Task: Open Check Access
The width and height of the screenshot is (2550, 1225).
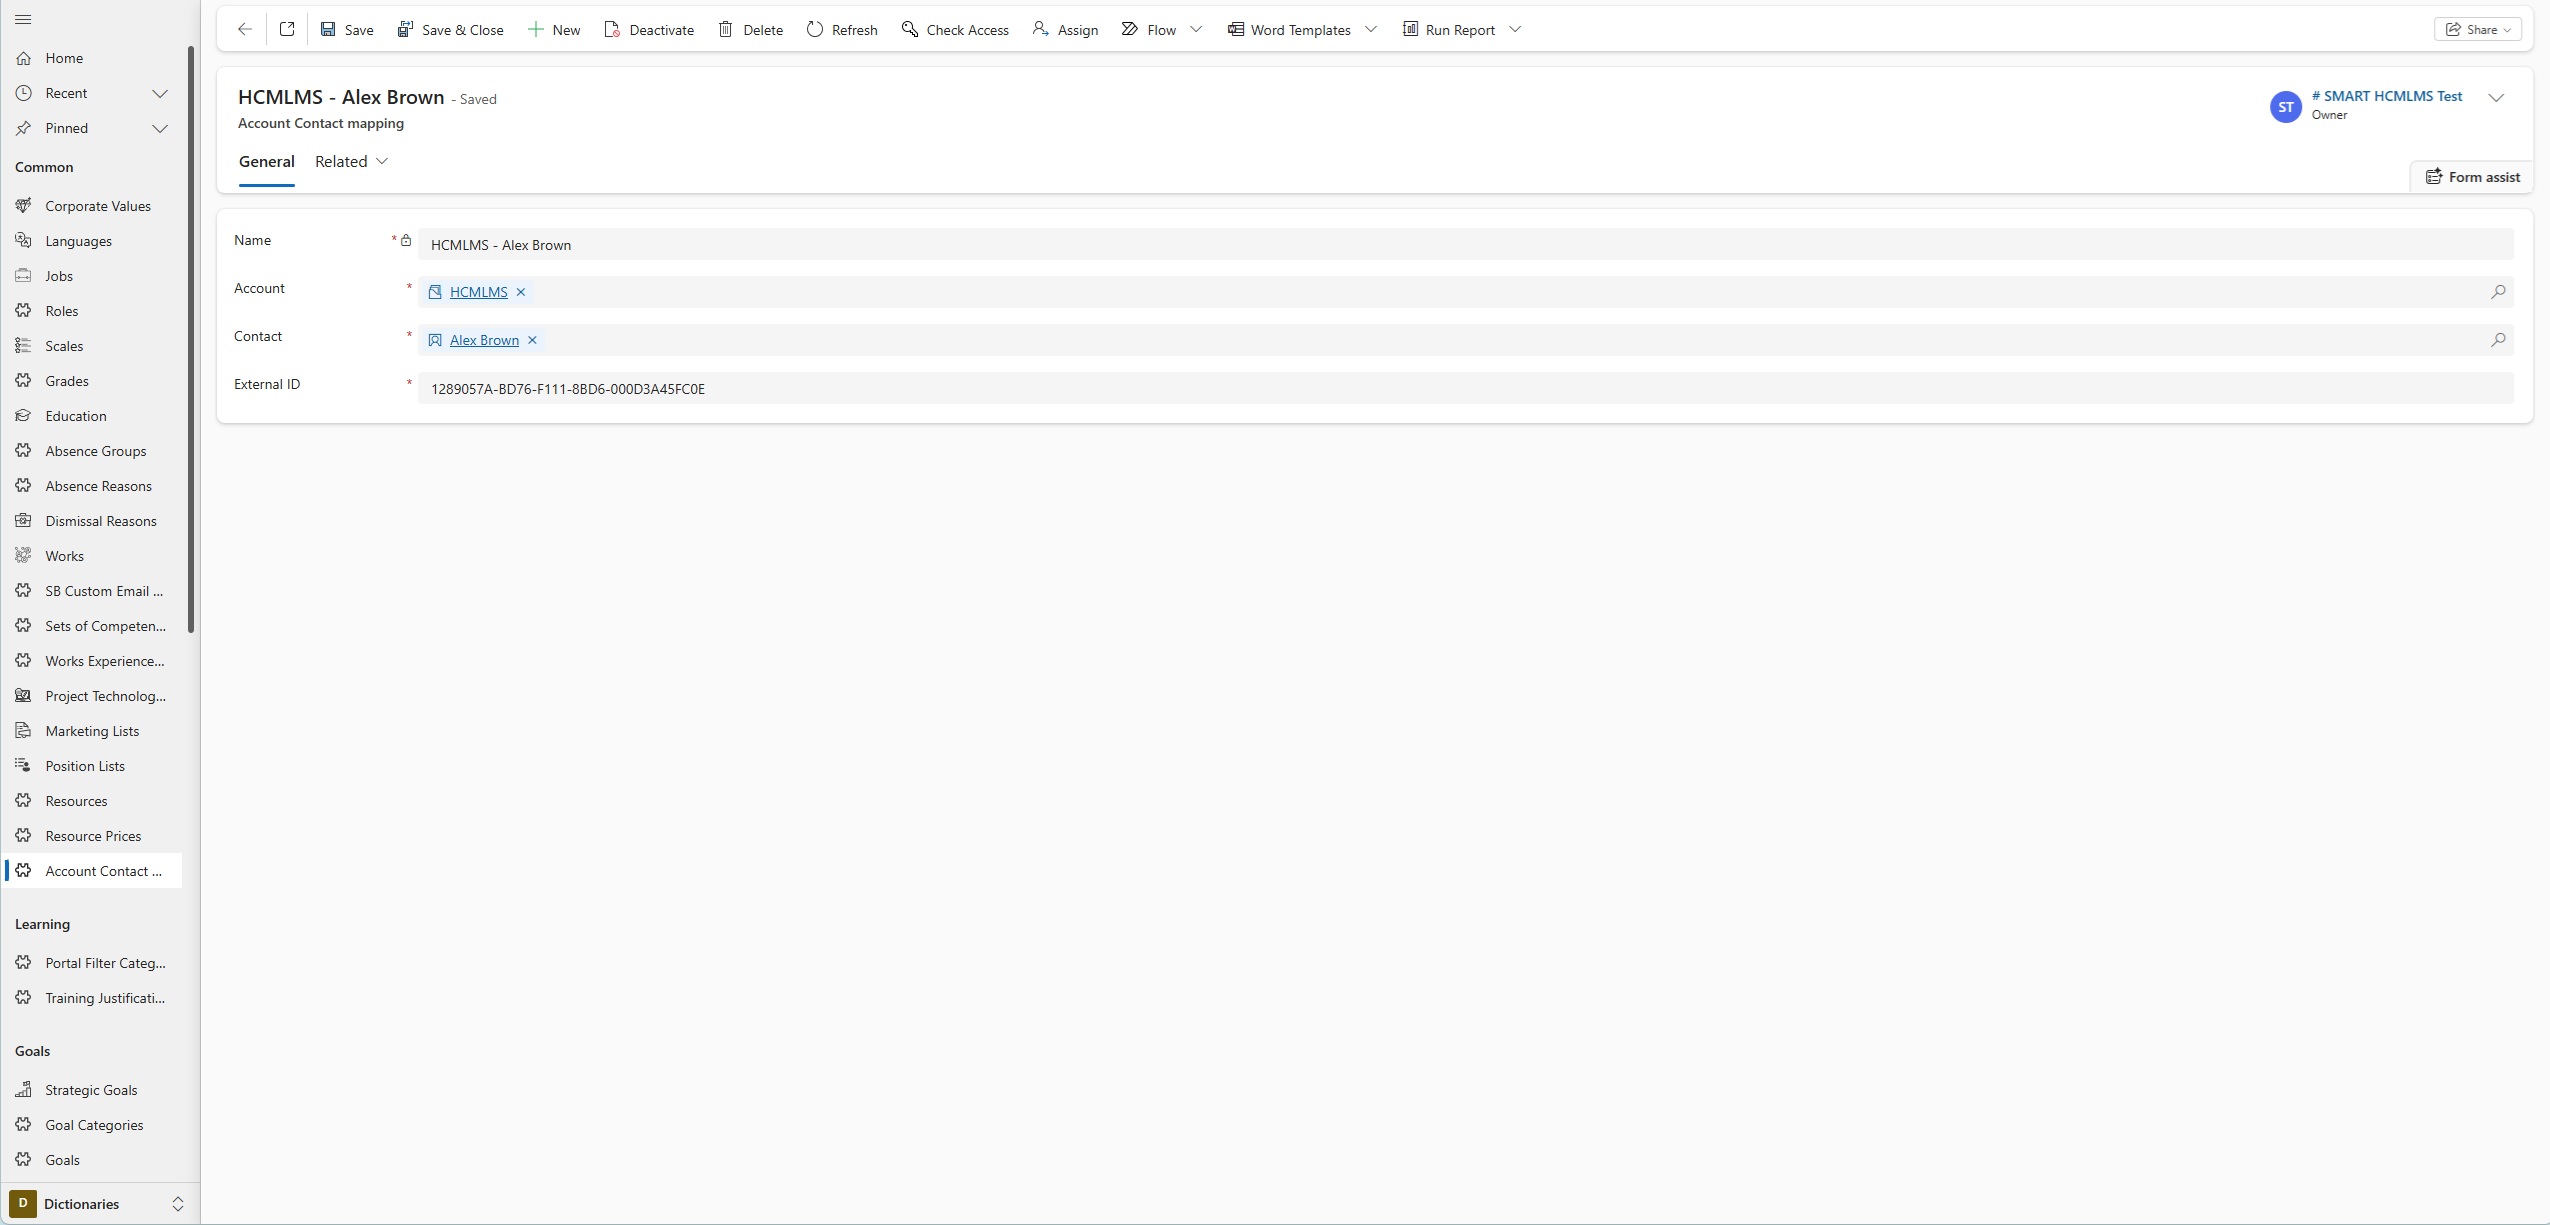Action: click(955, 30)
